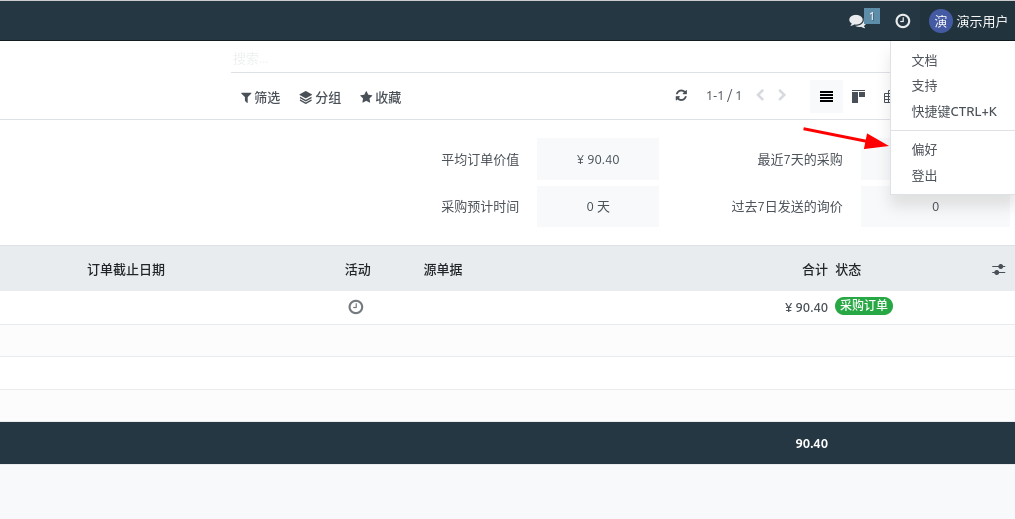Click the activity clock icon in order row
1015x519 pixels.
point(355,307)
